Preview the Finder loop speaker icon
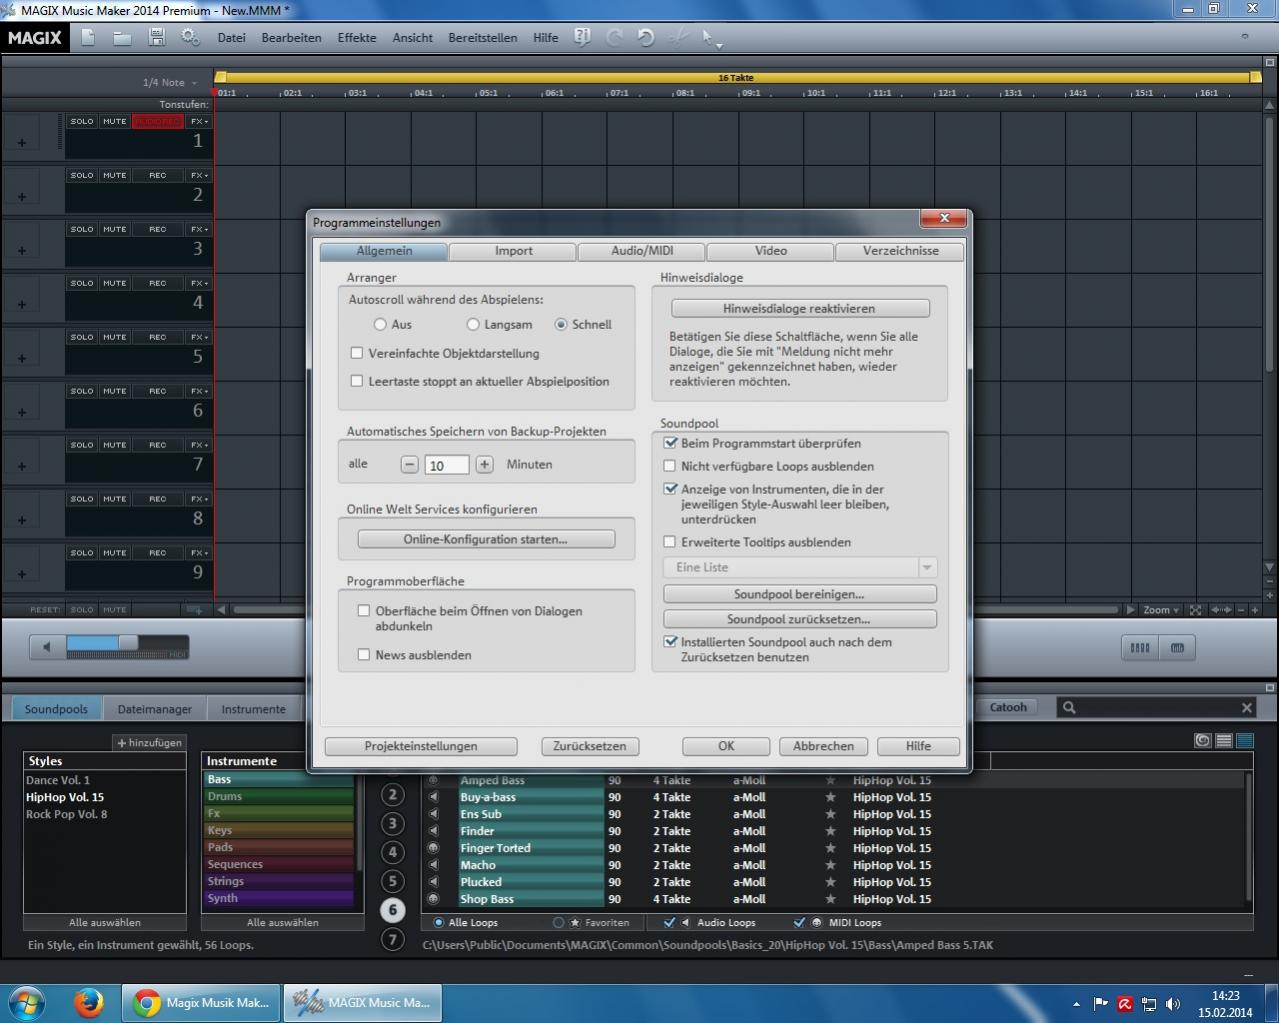Screen dimensions: 1279x1023 434,831
